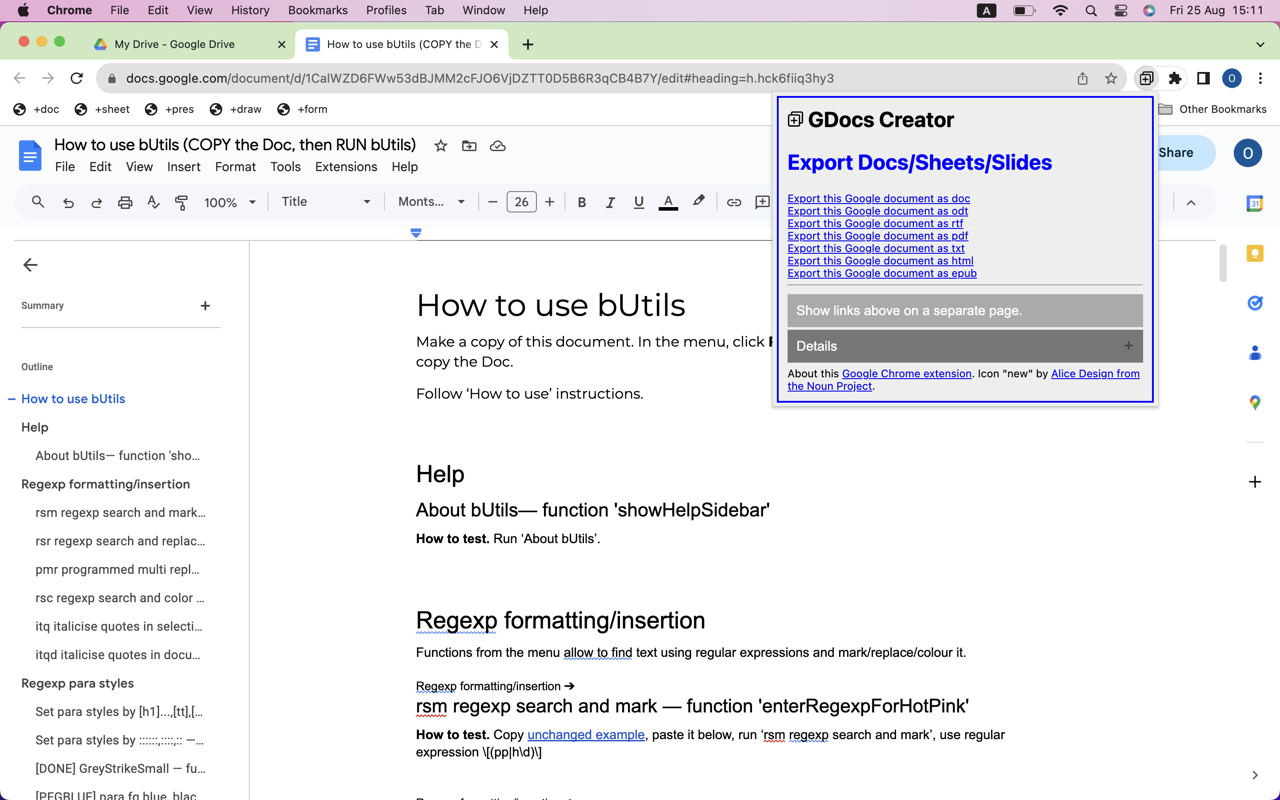Open Google Calendar in the side panel

tap(1255, 203)
